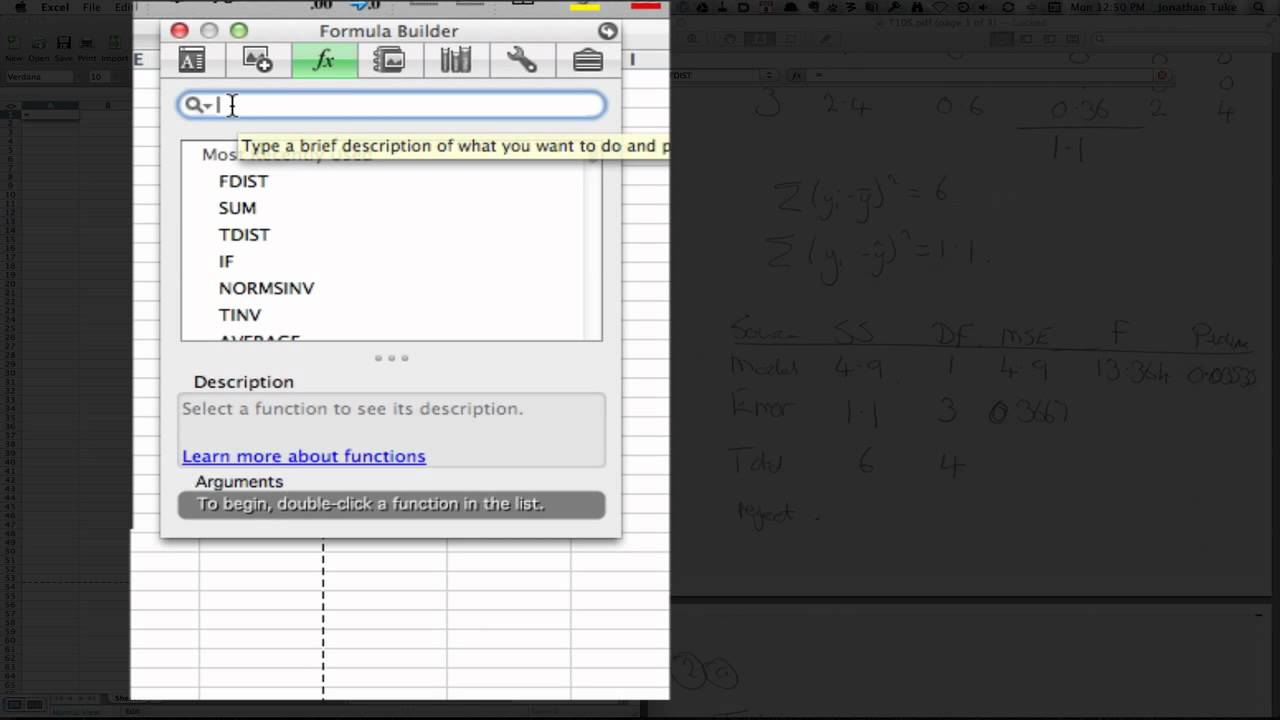
Task: Select column I header in spreadsheet
Action: coord(632,60)
